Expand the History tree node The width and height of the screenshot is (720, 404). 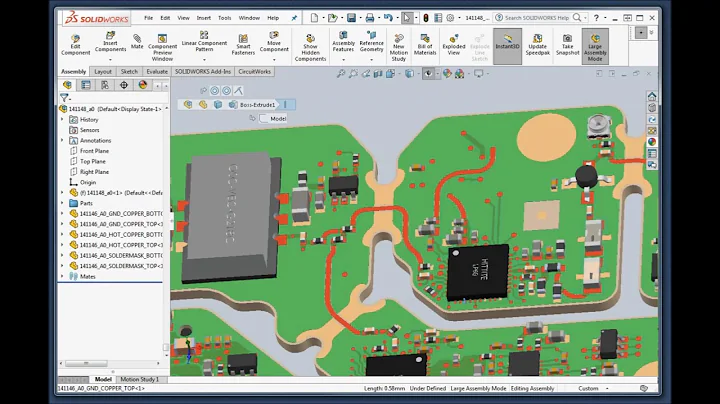coord(62,119)
